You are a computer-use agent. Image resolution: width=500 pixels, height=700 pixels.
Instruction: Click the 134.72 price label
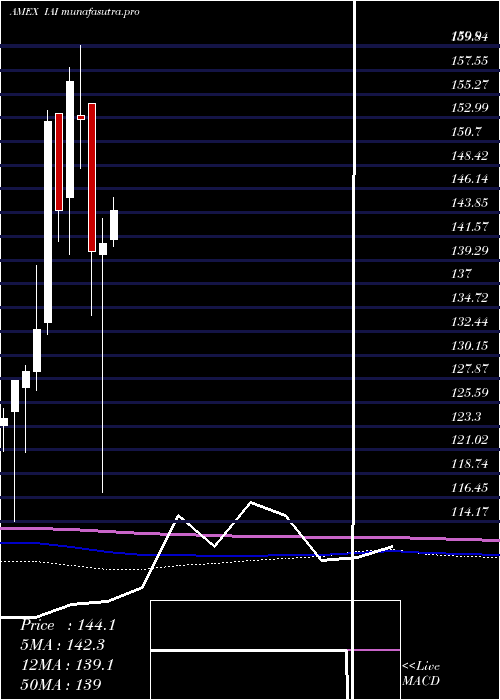click(x=469, y=298)
